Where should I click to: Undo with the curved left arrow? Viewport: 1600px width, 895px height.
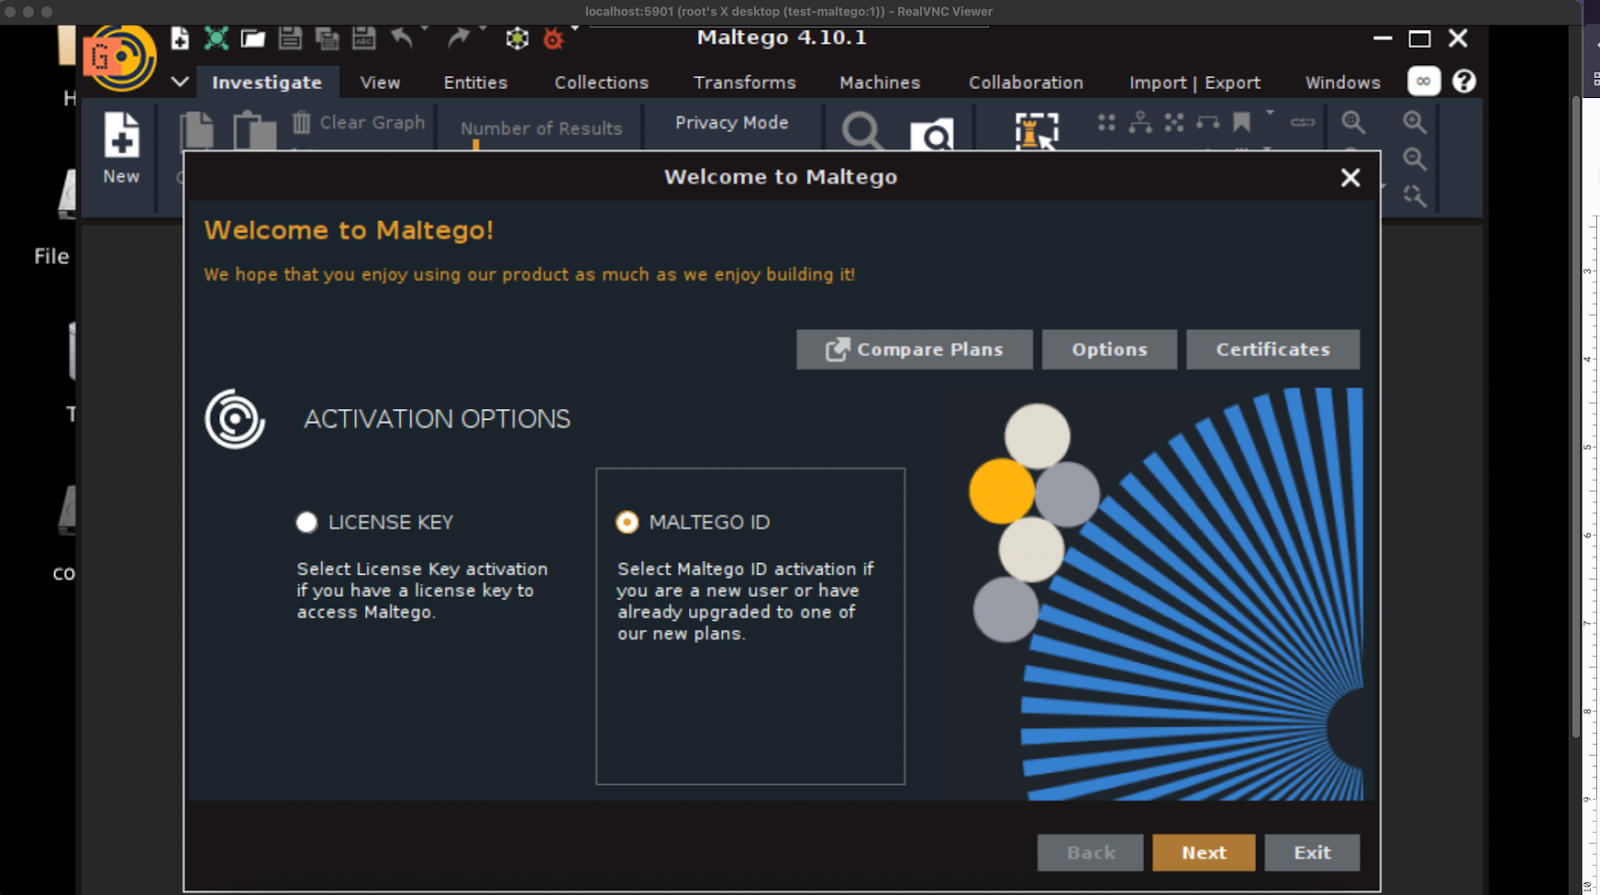402,38
